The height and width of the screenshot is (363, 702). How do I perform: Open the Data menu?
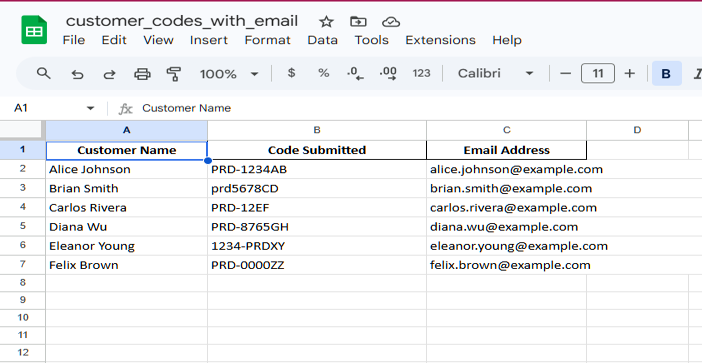(x=322, y=40)
